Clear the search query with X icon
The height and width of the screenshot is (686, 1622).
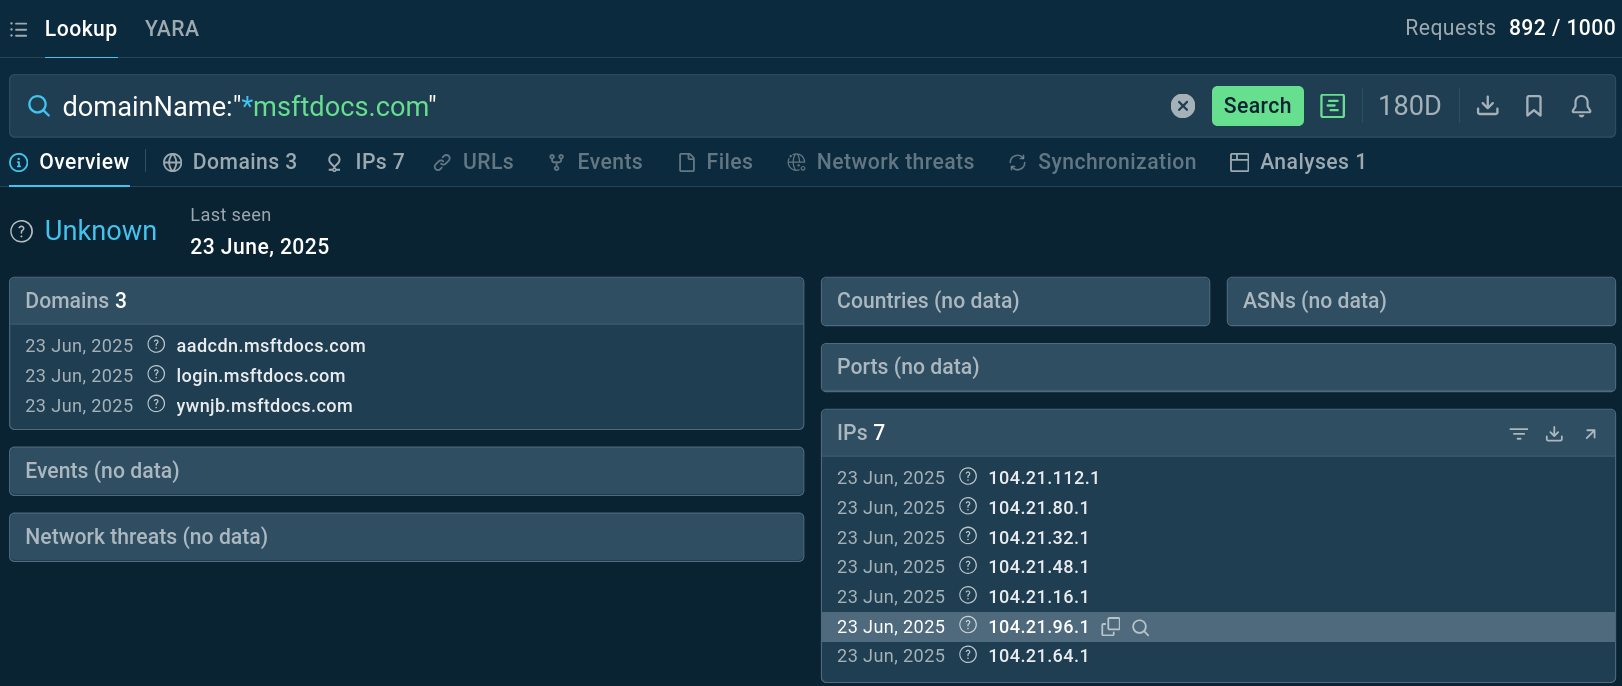1182,106
